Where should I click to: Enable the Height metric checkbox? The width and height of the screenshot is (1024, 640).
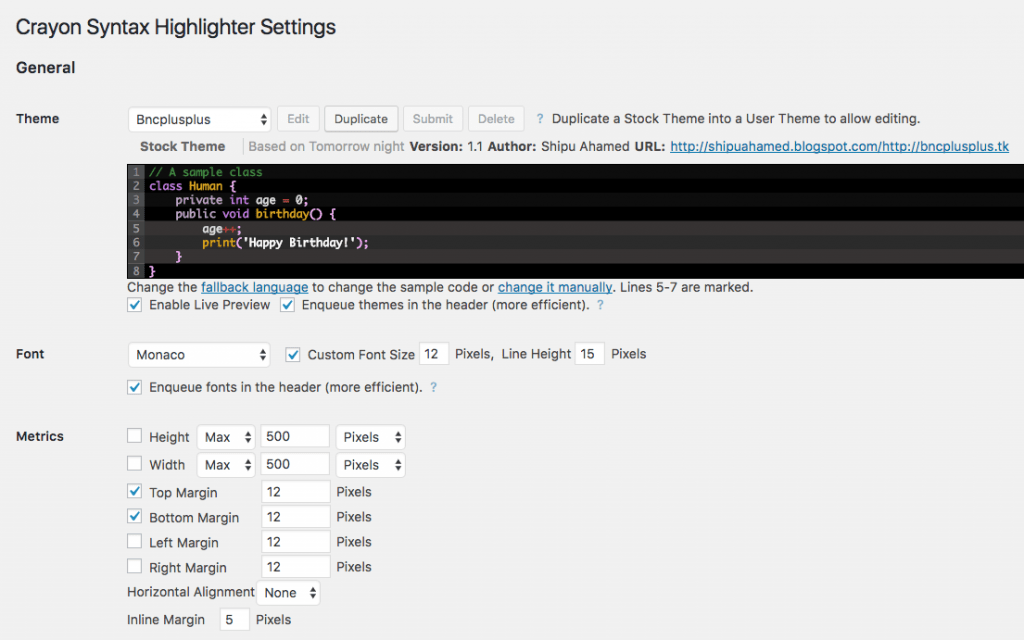point(135,437)
